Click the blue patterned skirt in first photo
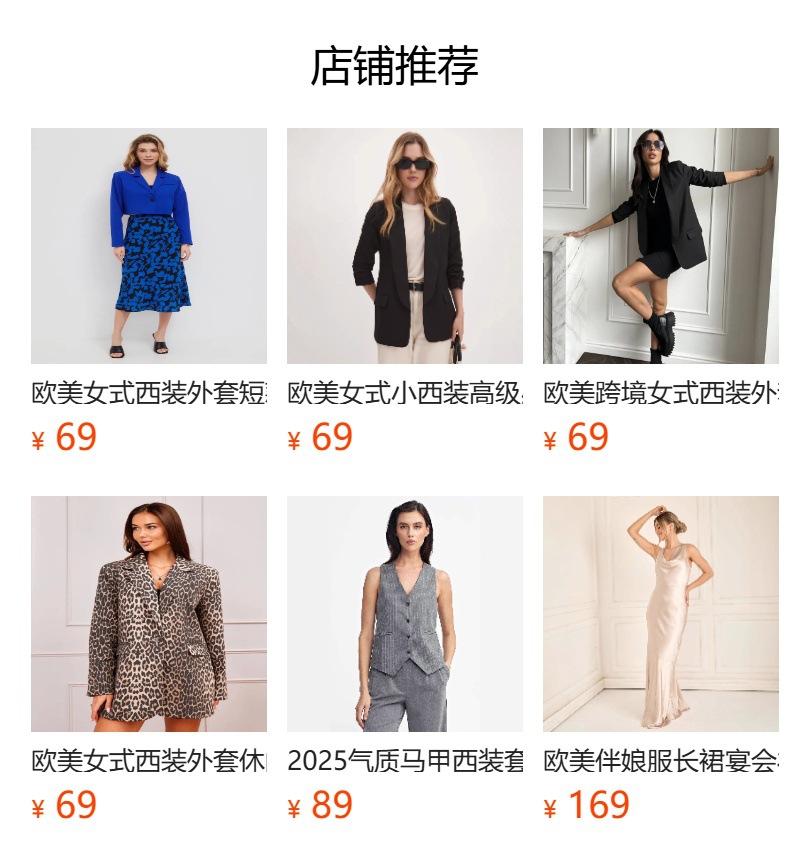Image resolution: width=790 pixels, height=864 pixels. (x=153, y=264)
